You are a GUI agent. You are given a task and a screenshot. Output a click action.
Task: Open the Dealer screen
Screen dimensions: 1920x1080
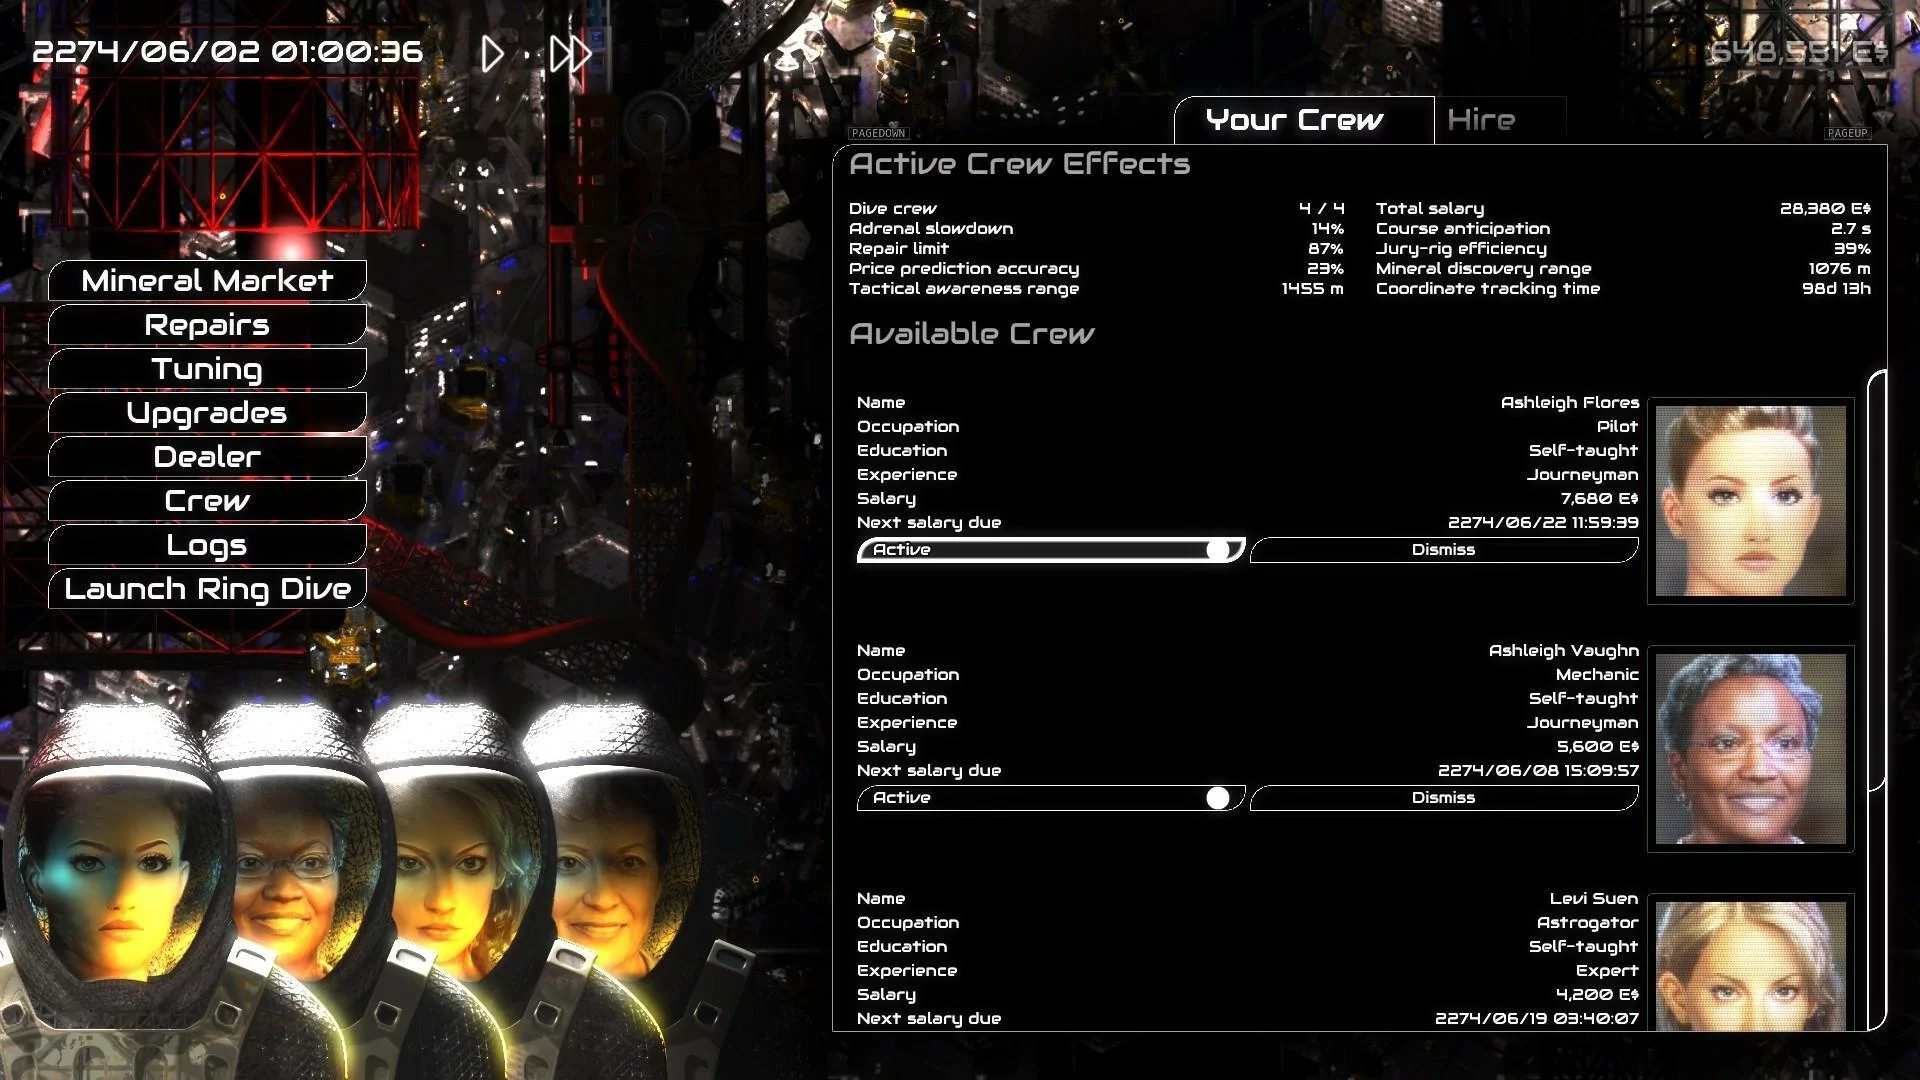(207, 457)
